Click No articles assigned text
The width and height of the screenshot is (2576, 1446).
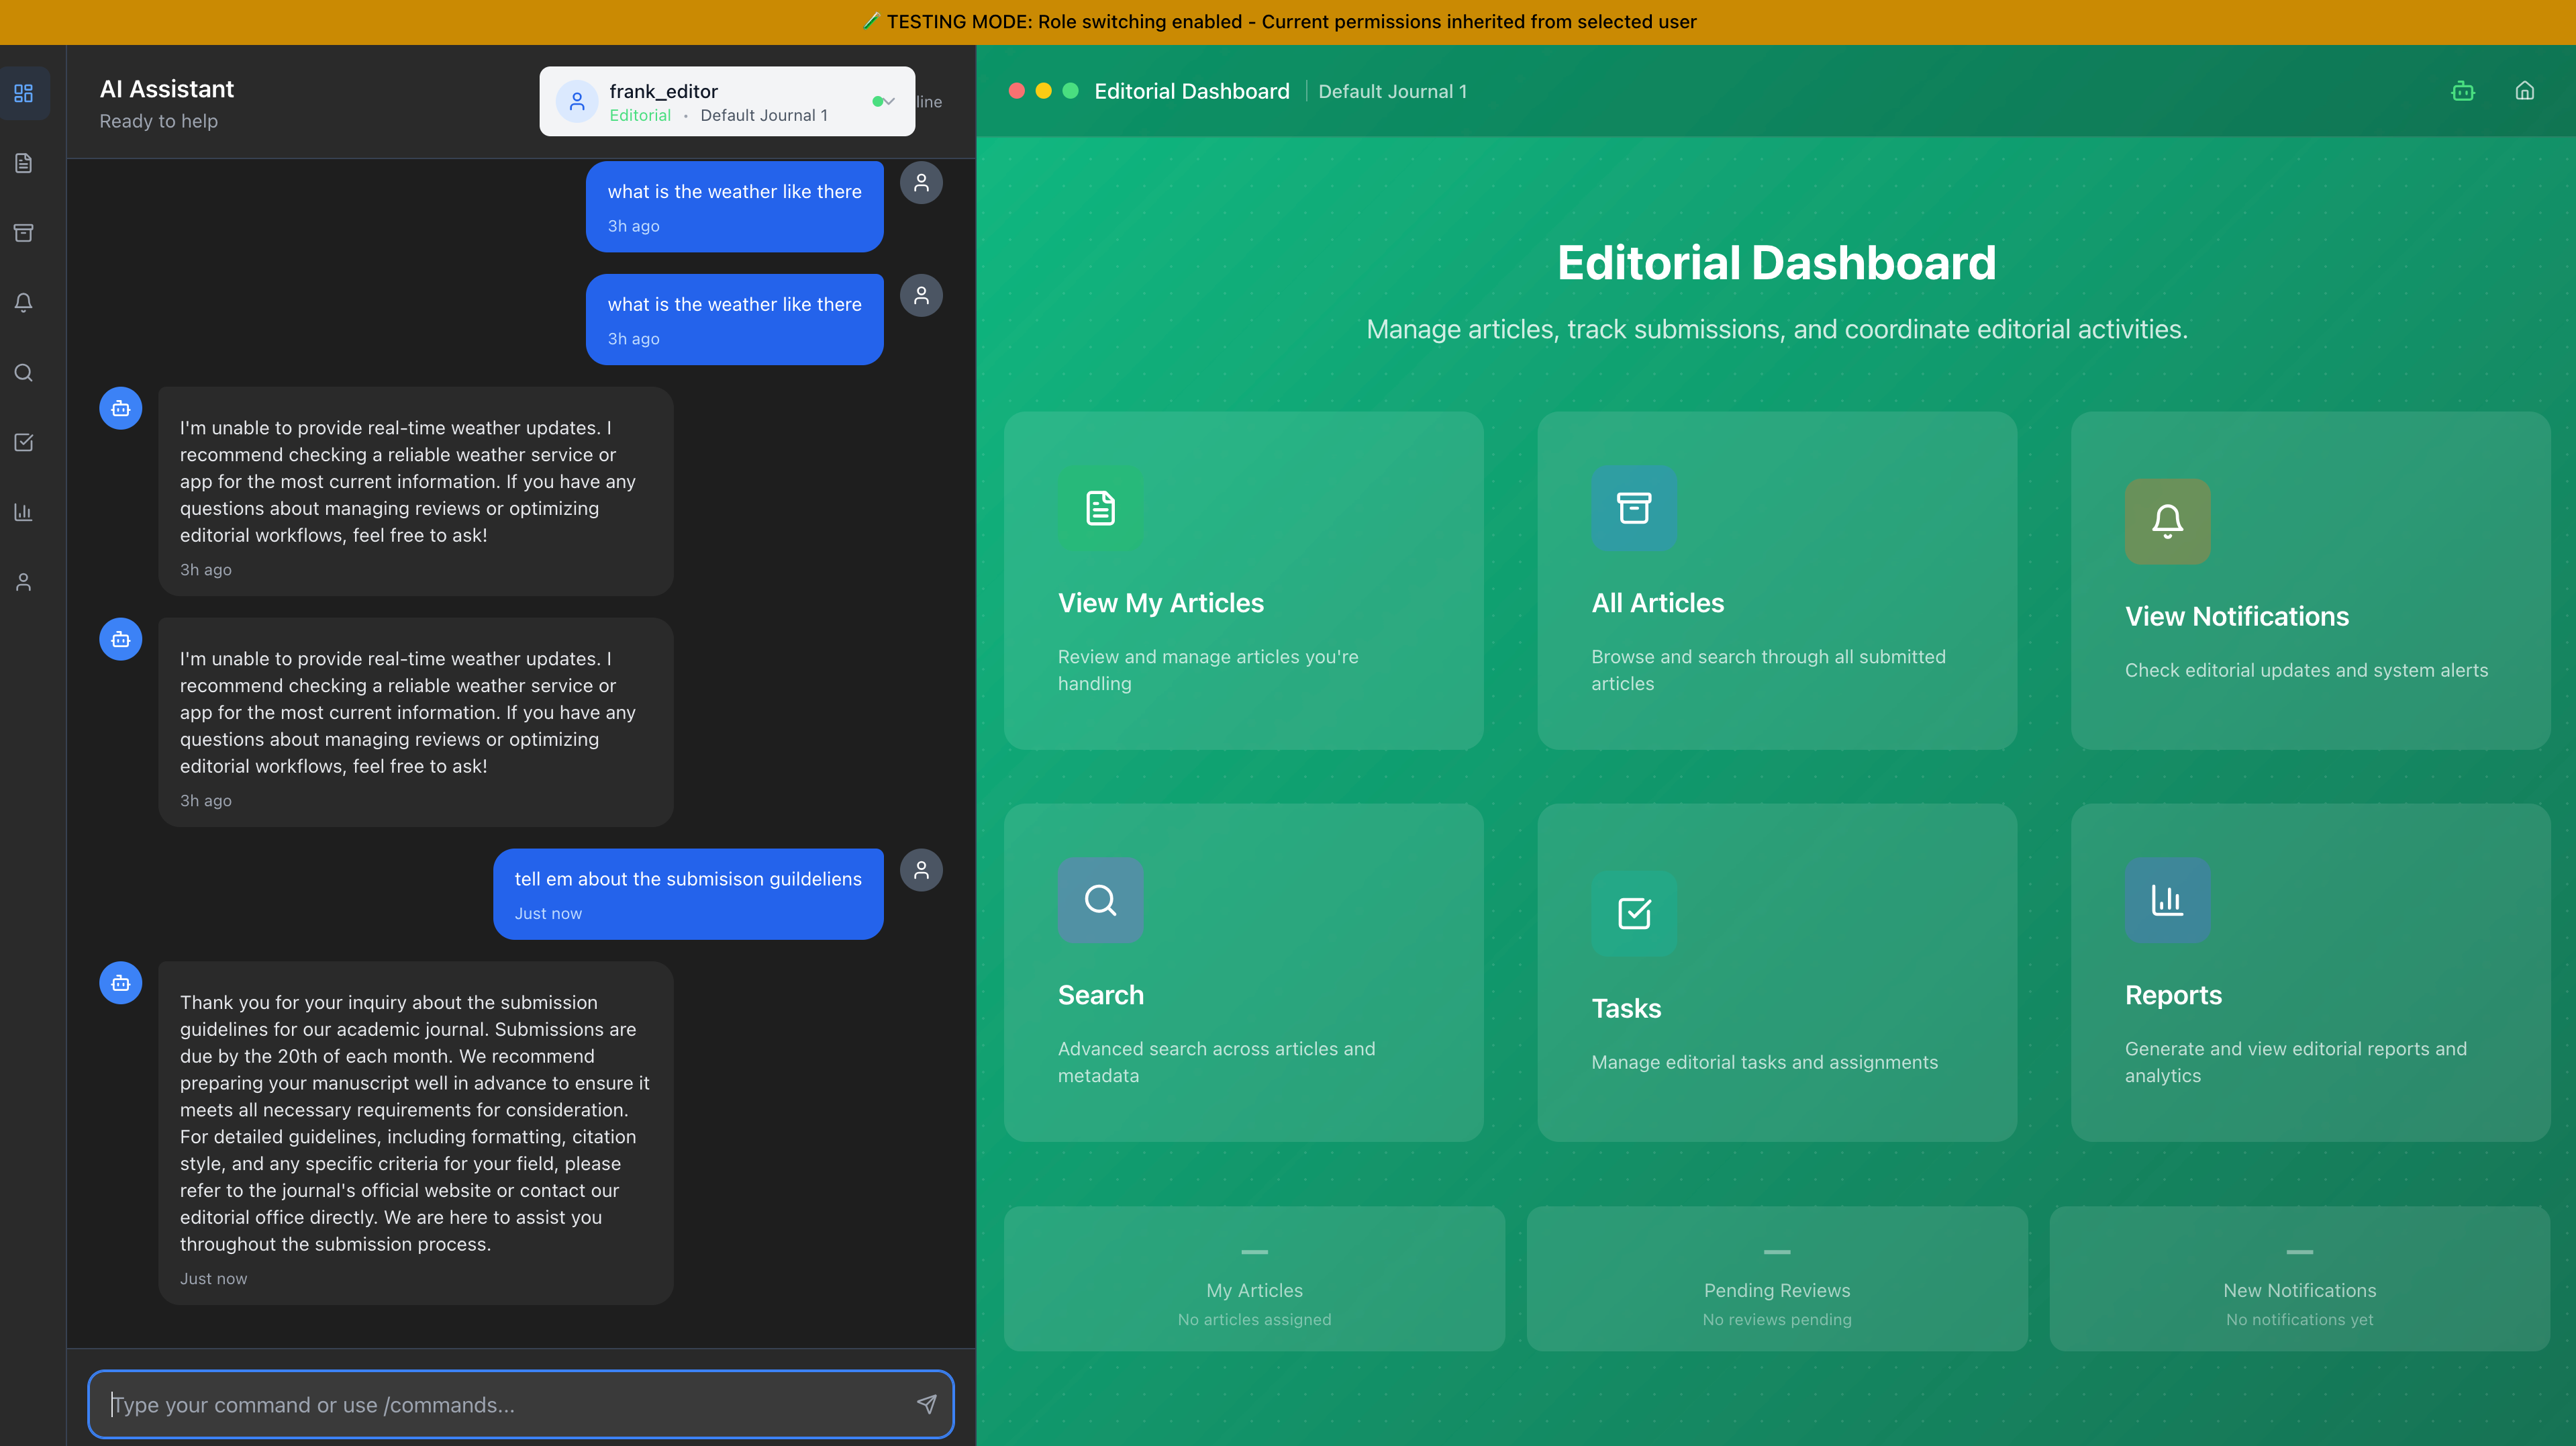click(x=1254, y=1319)
